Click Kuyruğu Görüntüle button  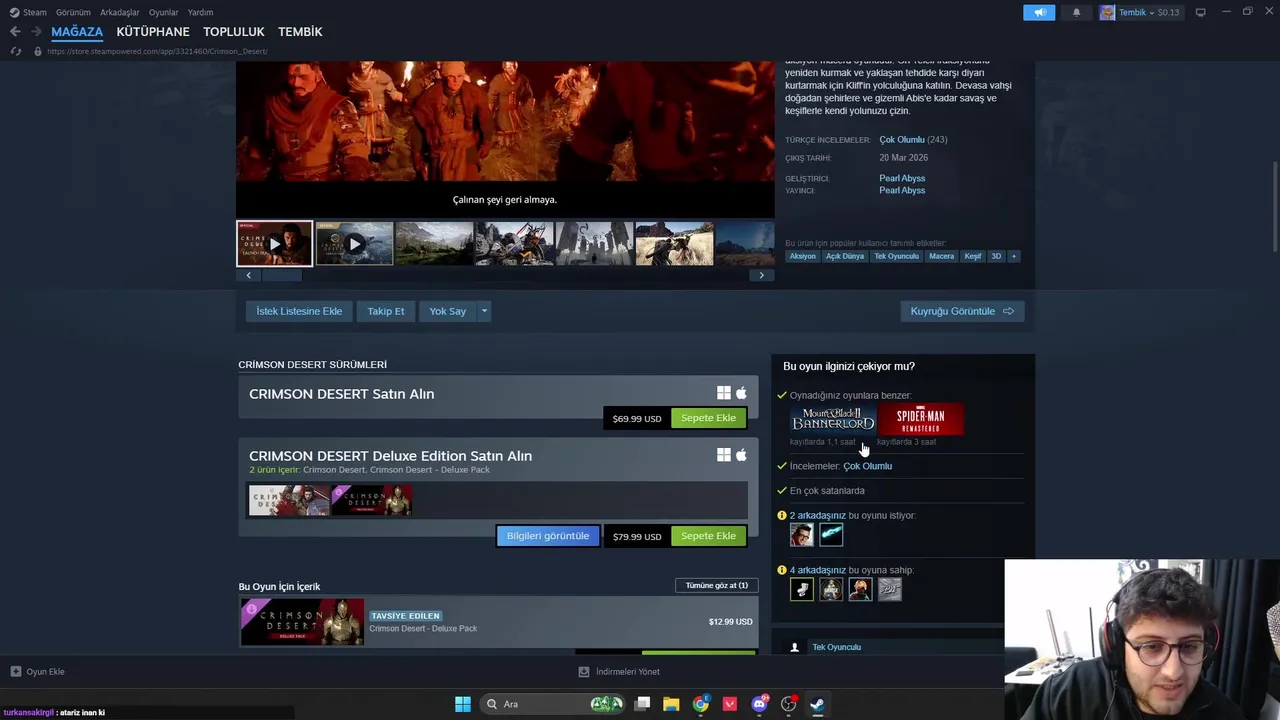pos(962,311)
